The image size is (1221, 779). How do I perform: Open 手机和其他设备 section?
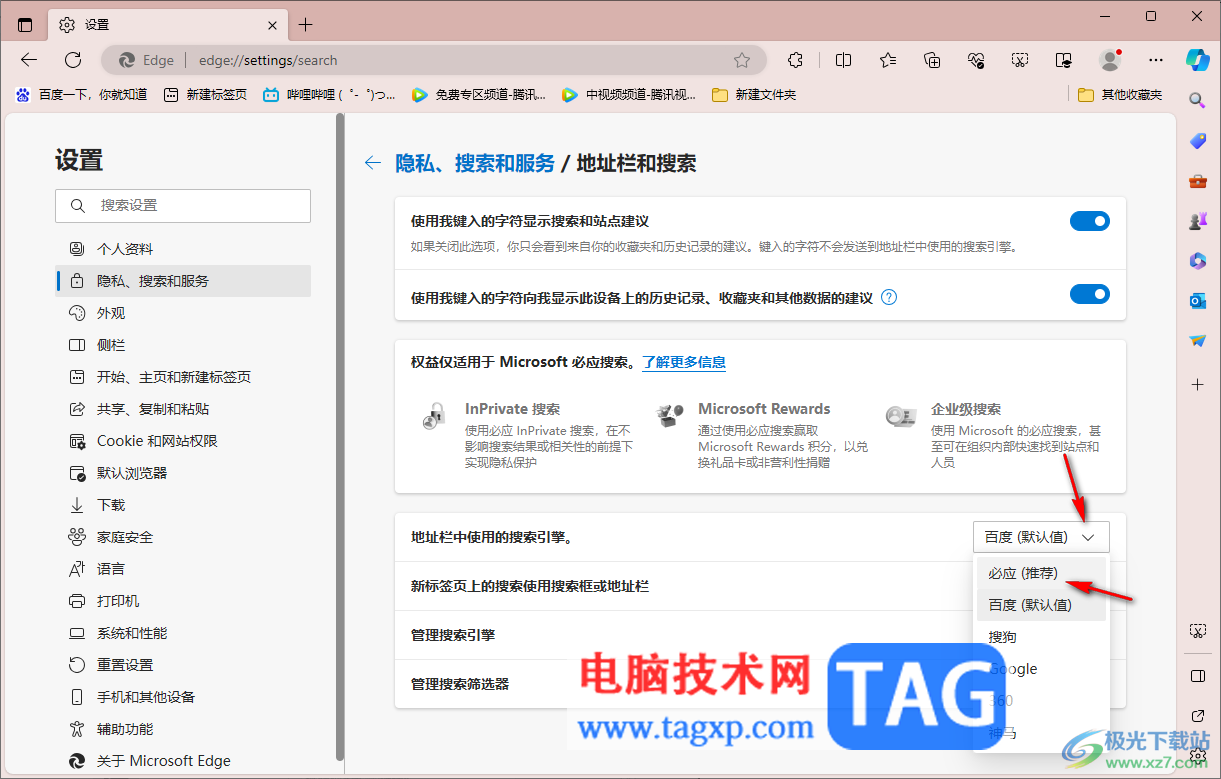tap(183, 697)
